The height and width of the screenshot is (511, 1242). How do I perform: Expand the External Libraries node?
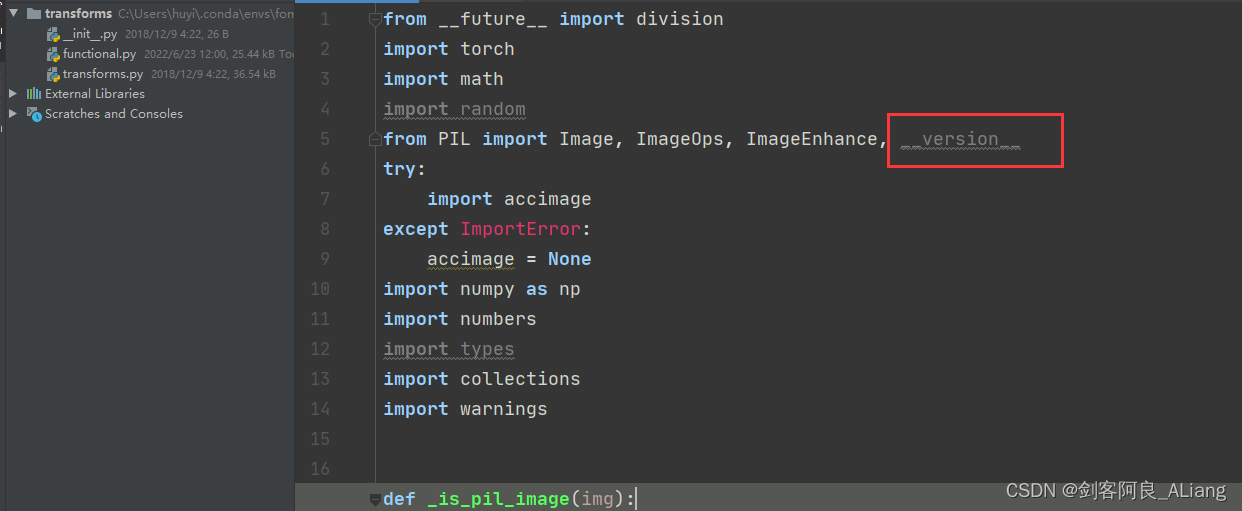(13, 94)
